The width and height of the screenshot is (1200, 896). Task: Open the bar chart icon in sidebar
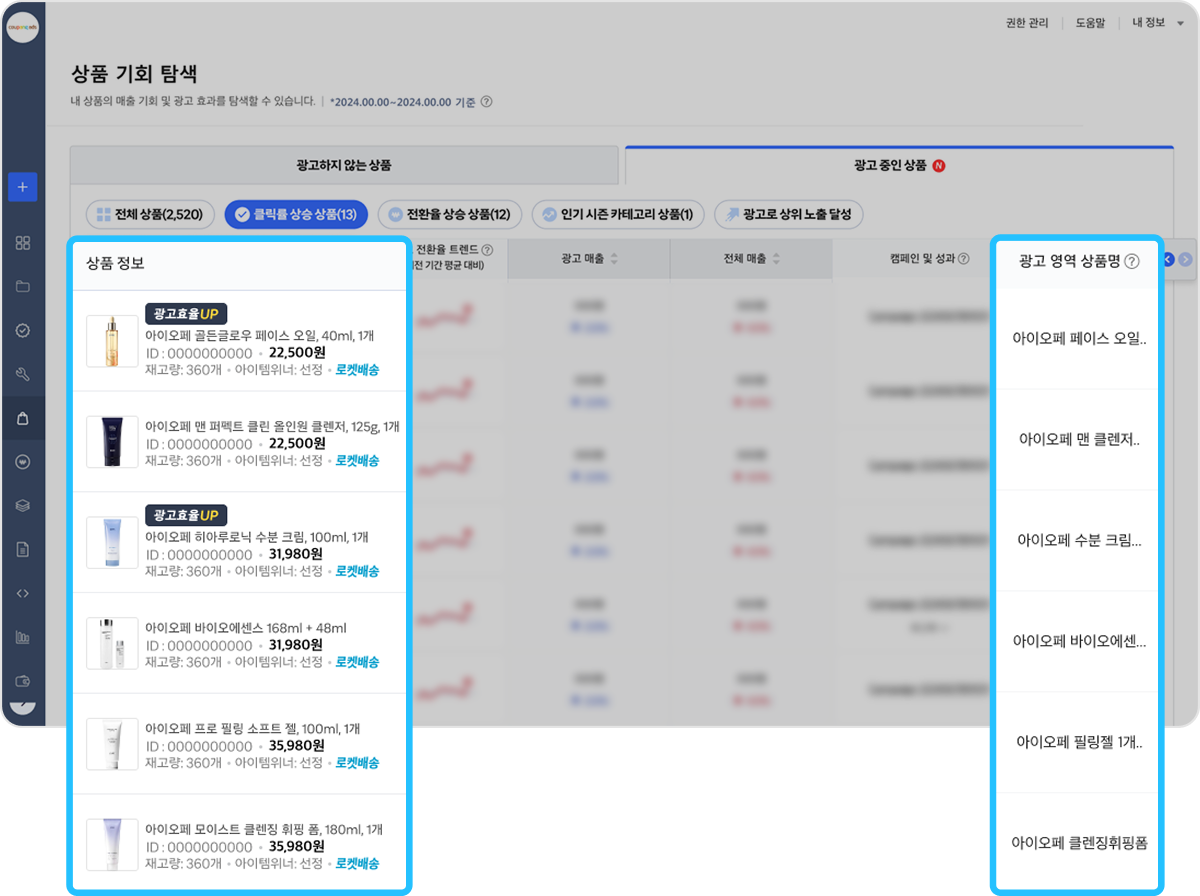coord(23,637)
